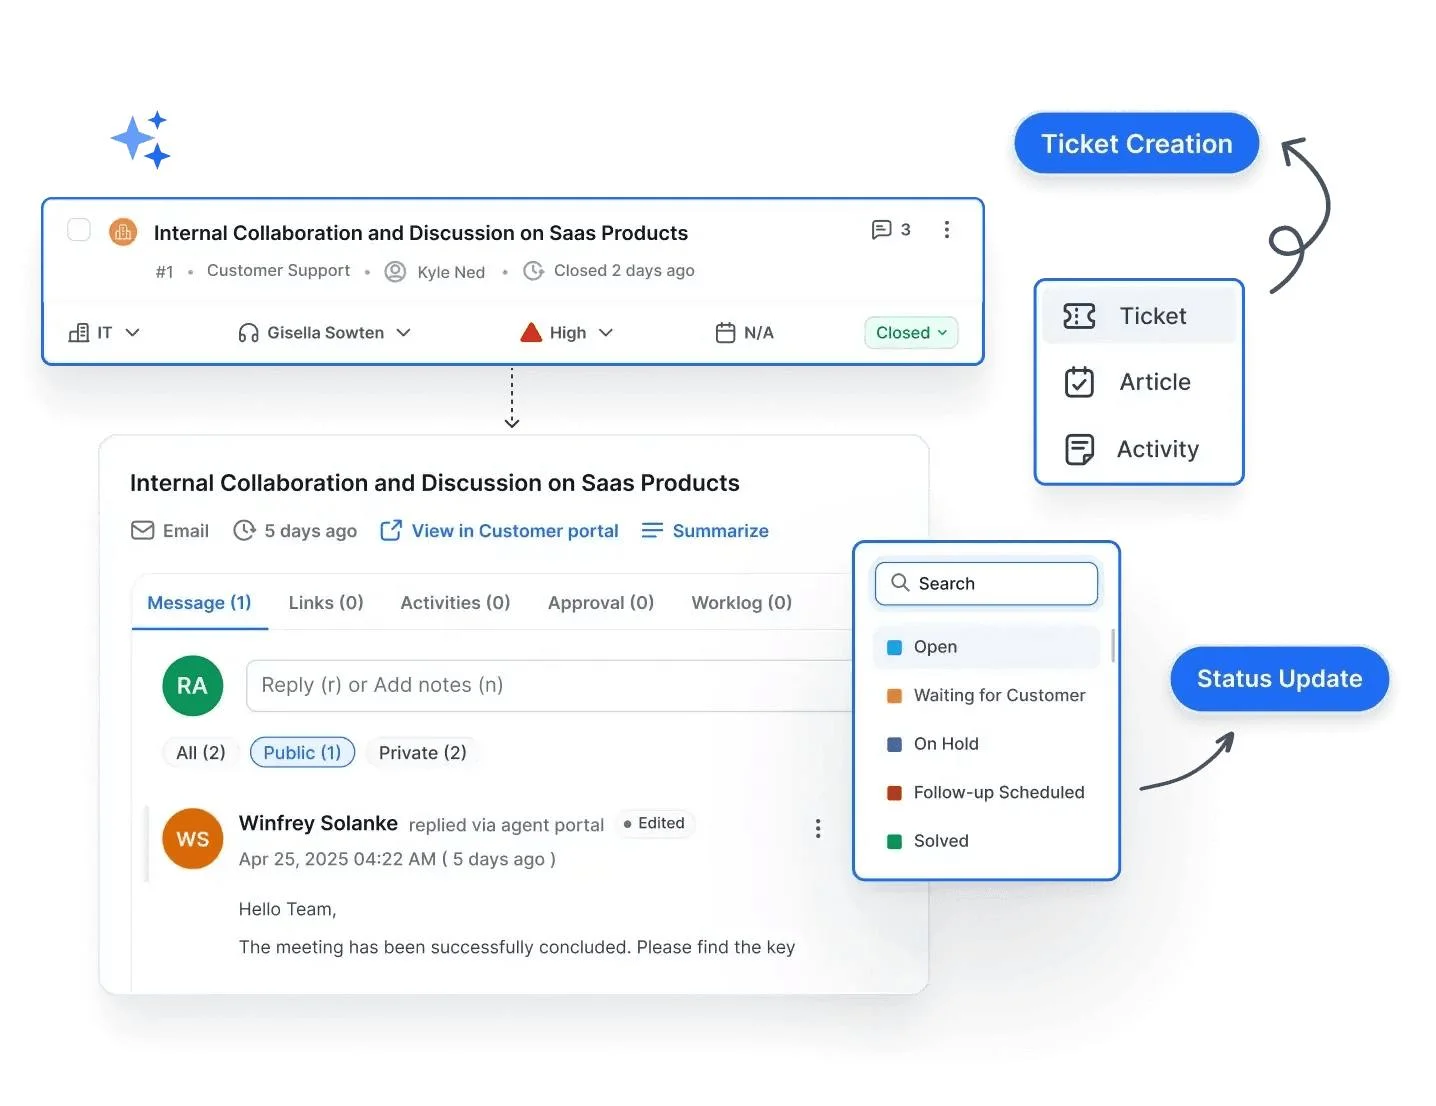The width and height of the screenshot is (1436, 1106).
Task: Select the green Solved status swatch
Action: 894,841
